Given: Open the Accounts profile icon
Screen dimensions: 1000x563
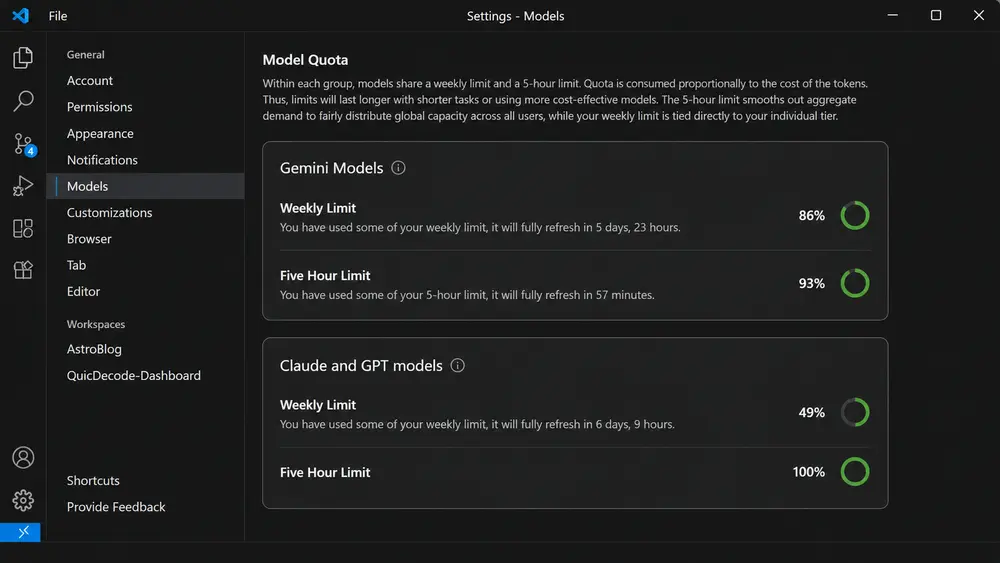Looking at the screenshot, I should [x=23, y=458].
